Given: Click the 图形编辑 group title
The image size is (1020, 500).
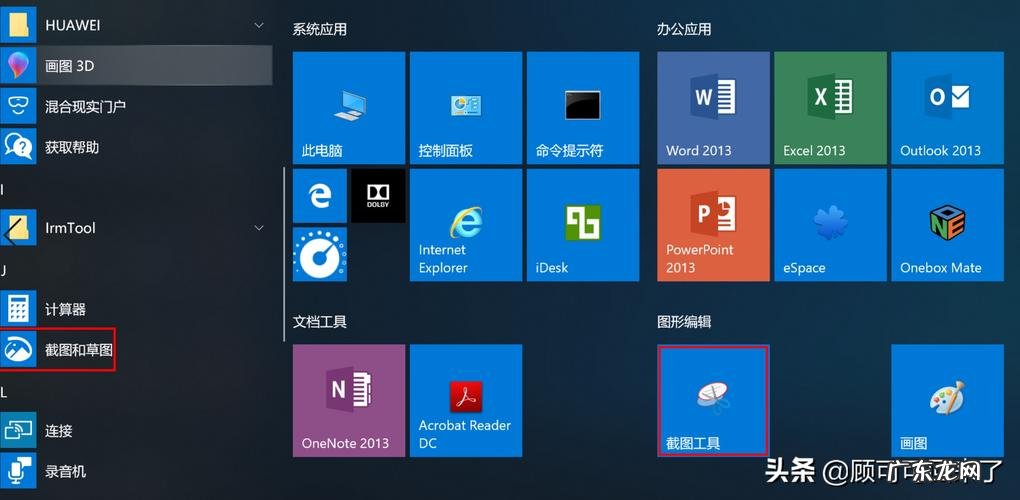Looking at the screenshot, I should point(684,321).
